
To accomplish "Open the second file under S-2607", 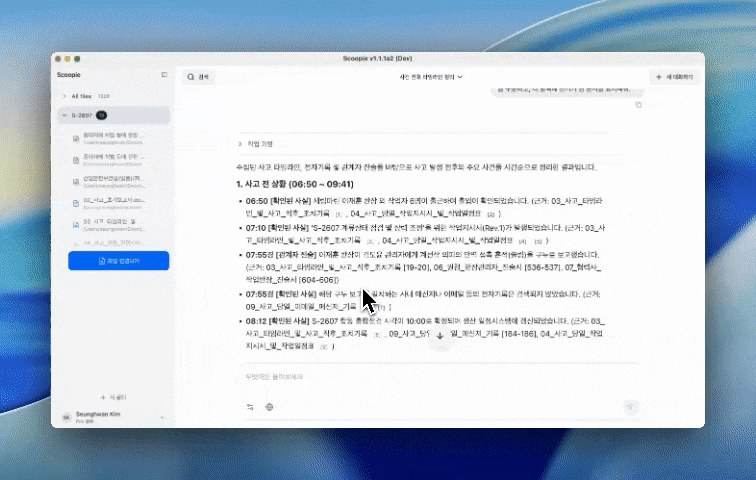I will (114, 160).
